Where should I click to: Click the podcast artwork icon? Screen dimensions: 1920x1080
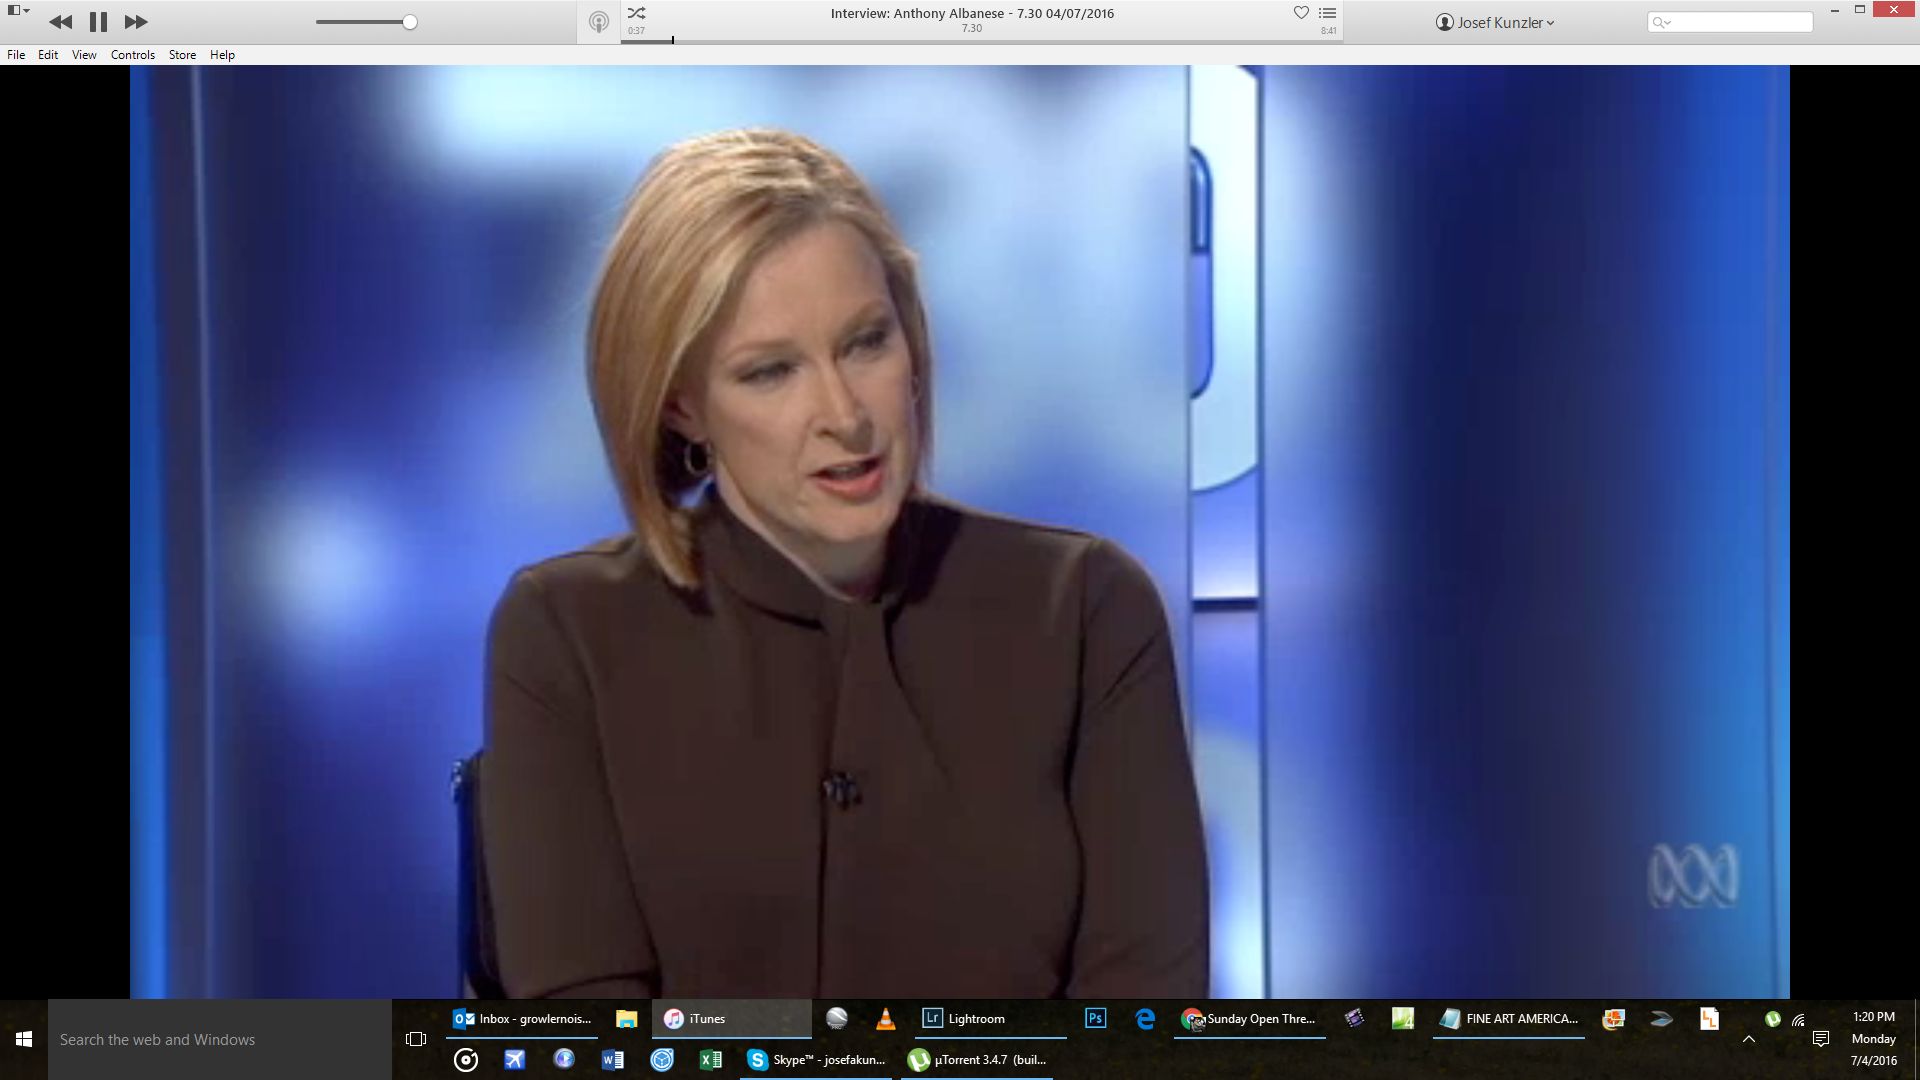click(x=598, y=22)
